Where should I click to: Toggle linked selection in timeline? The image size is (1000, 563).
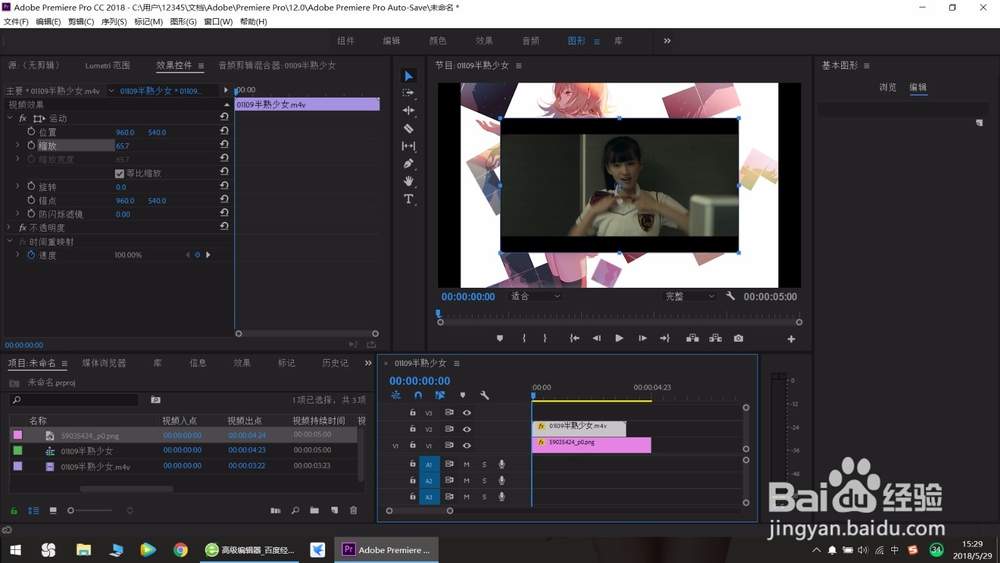point(440,395)
